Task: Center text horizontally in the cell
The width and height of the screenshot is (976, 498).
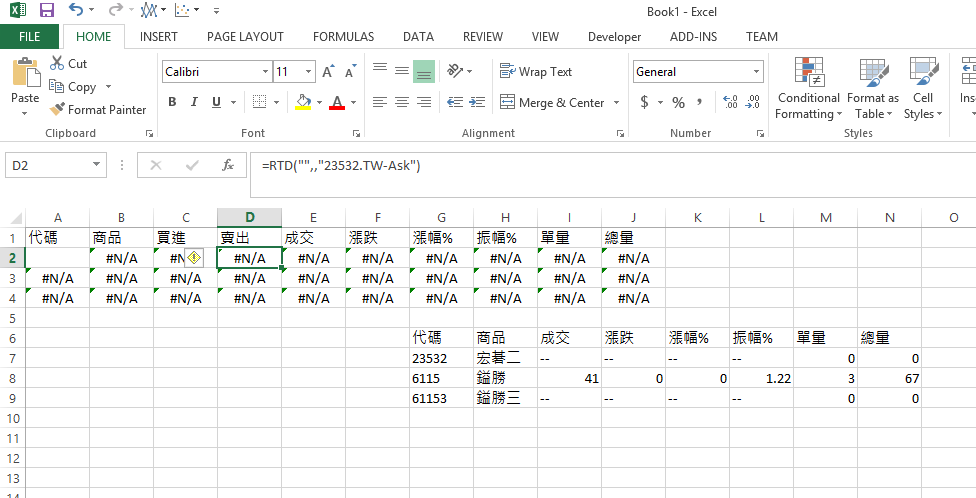Action: (401, 102)
